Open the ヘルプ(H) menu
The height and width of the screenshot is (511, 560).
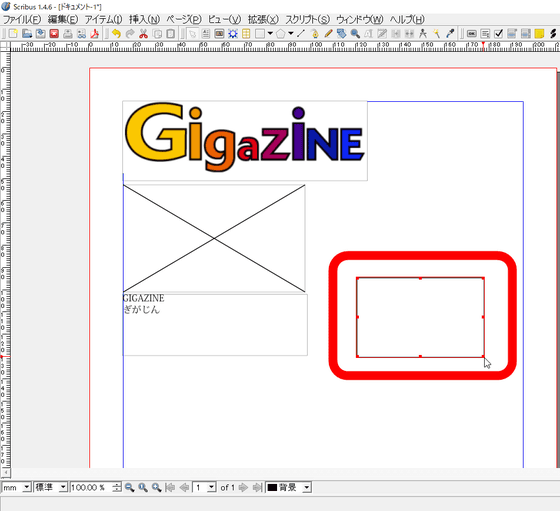pyautogui.click(x=407, y=19)
